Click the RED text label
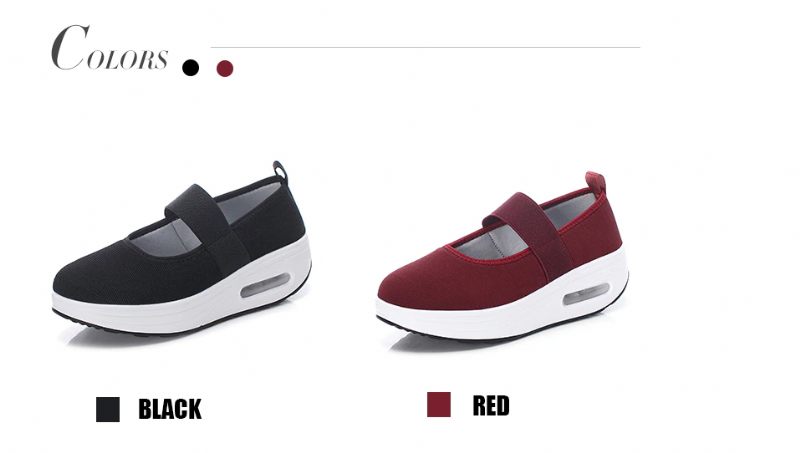 tap(491, 406)
